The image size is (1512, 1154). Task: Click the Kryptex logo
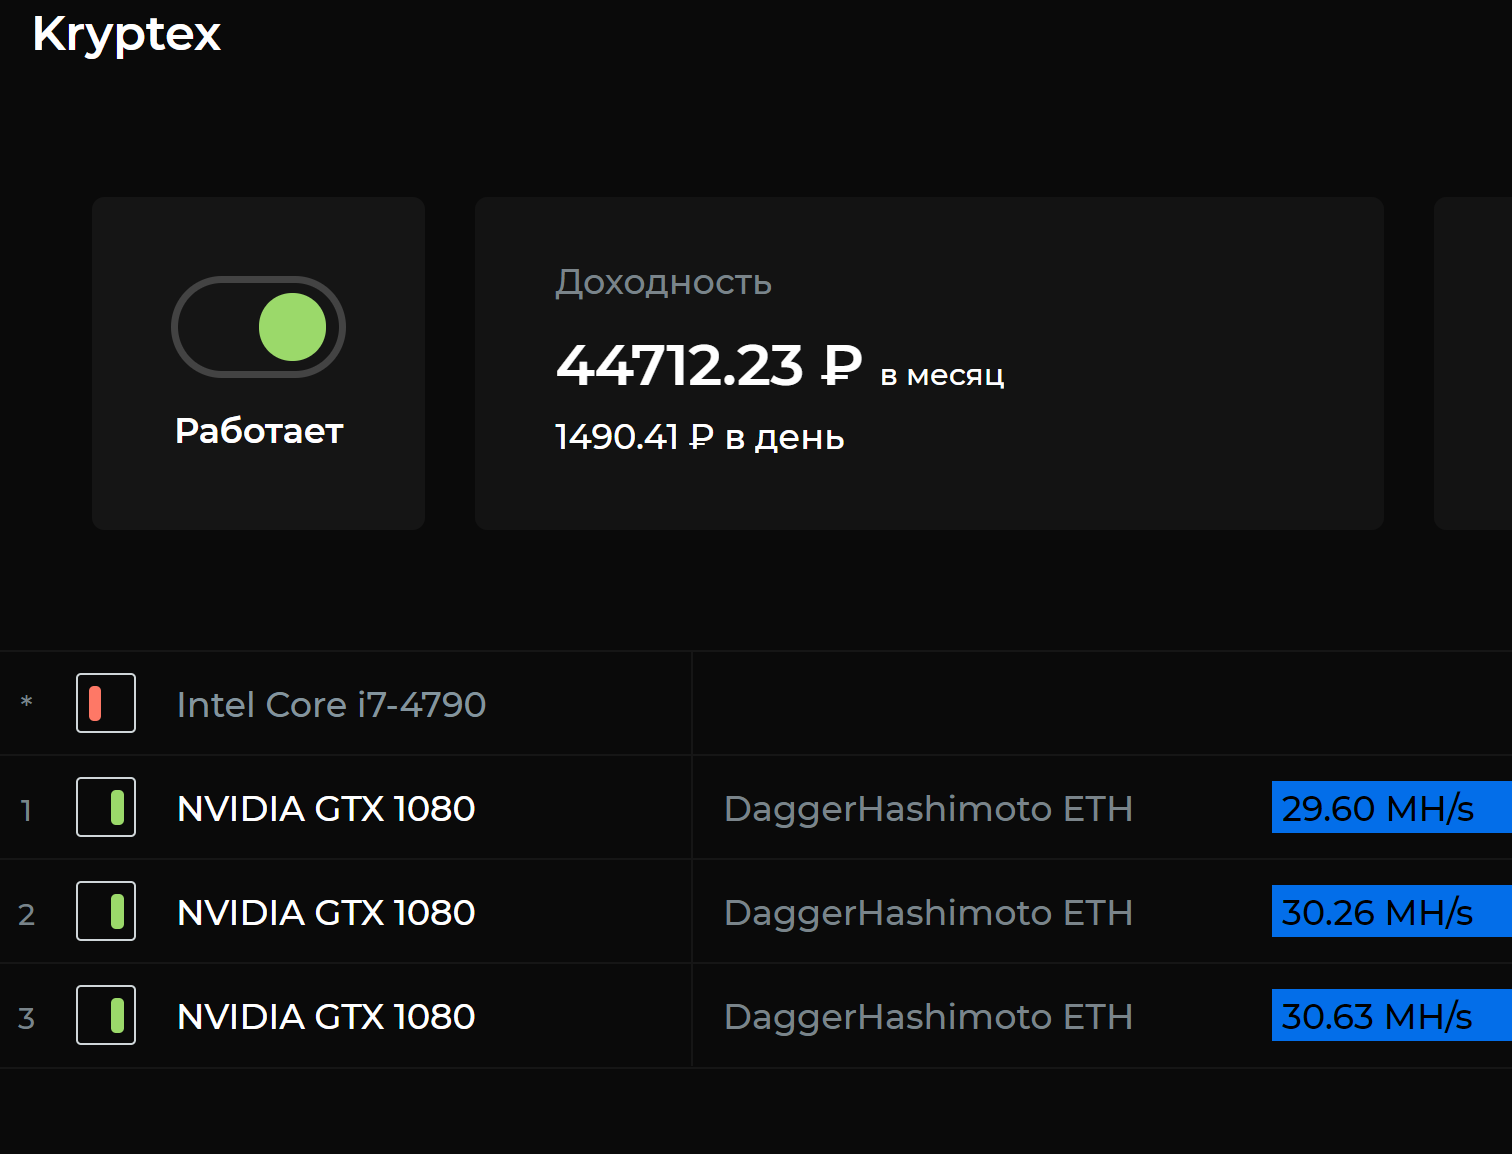pos(126,35)
